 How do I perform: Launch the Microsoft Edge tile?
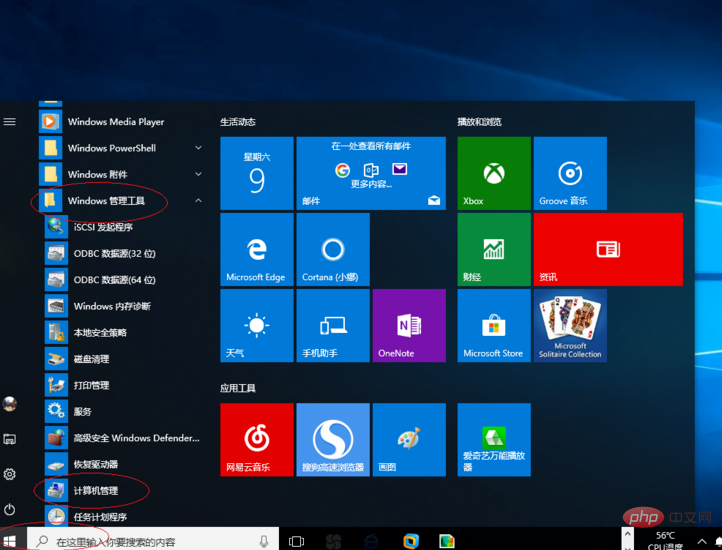point(257,249)
